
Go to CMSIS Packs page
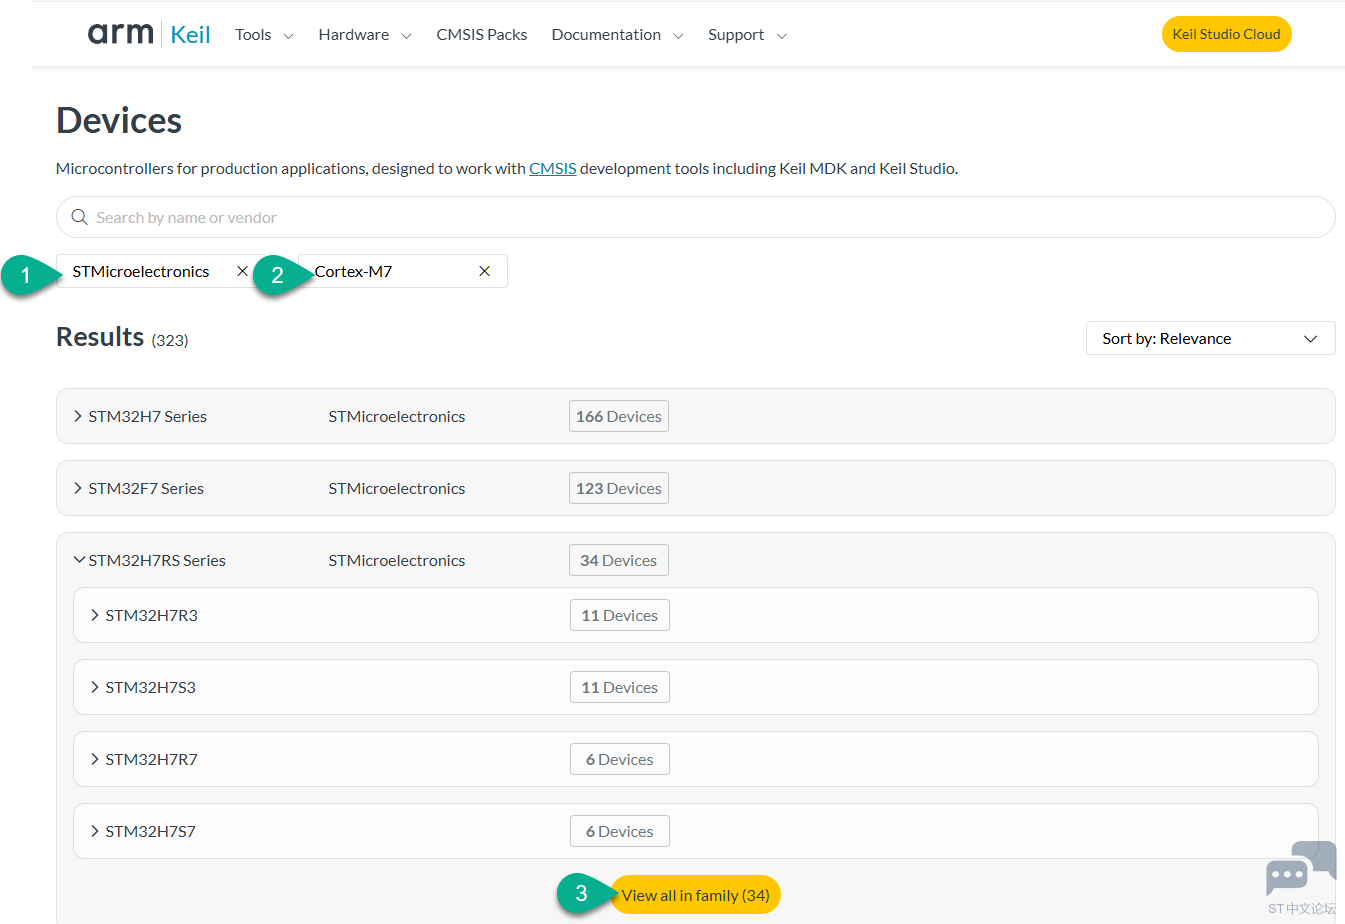(482, 35)
